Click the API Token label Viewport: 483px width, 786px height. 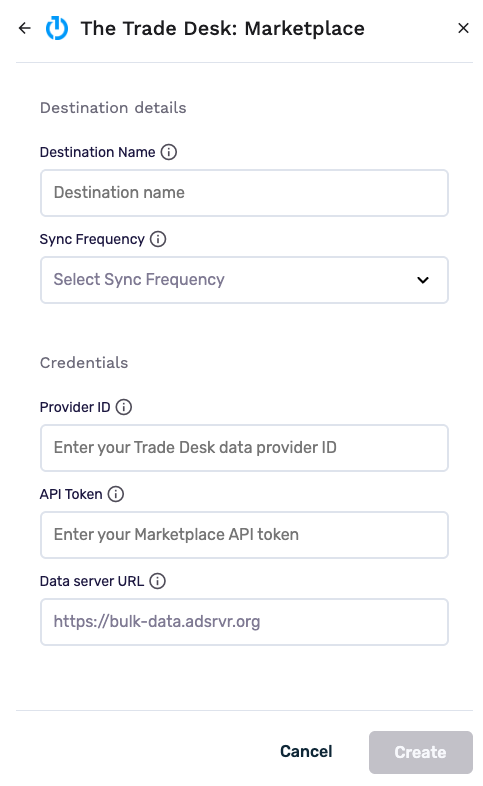tap(71, 494)
